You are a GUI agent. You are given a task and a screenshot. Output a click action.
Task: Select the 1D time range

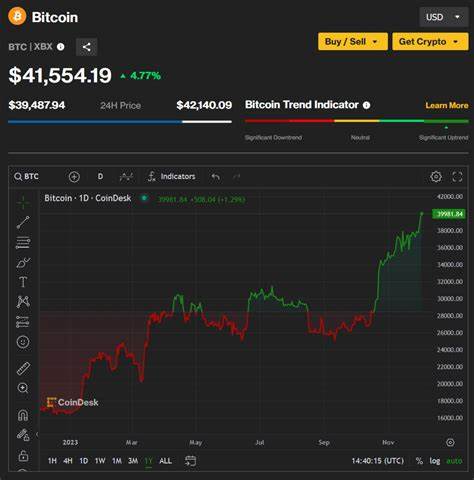coord(84,461)
